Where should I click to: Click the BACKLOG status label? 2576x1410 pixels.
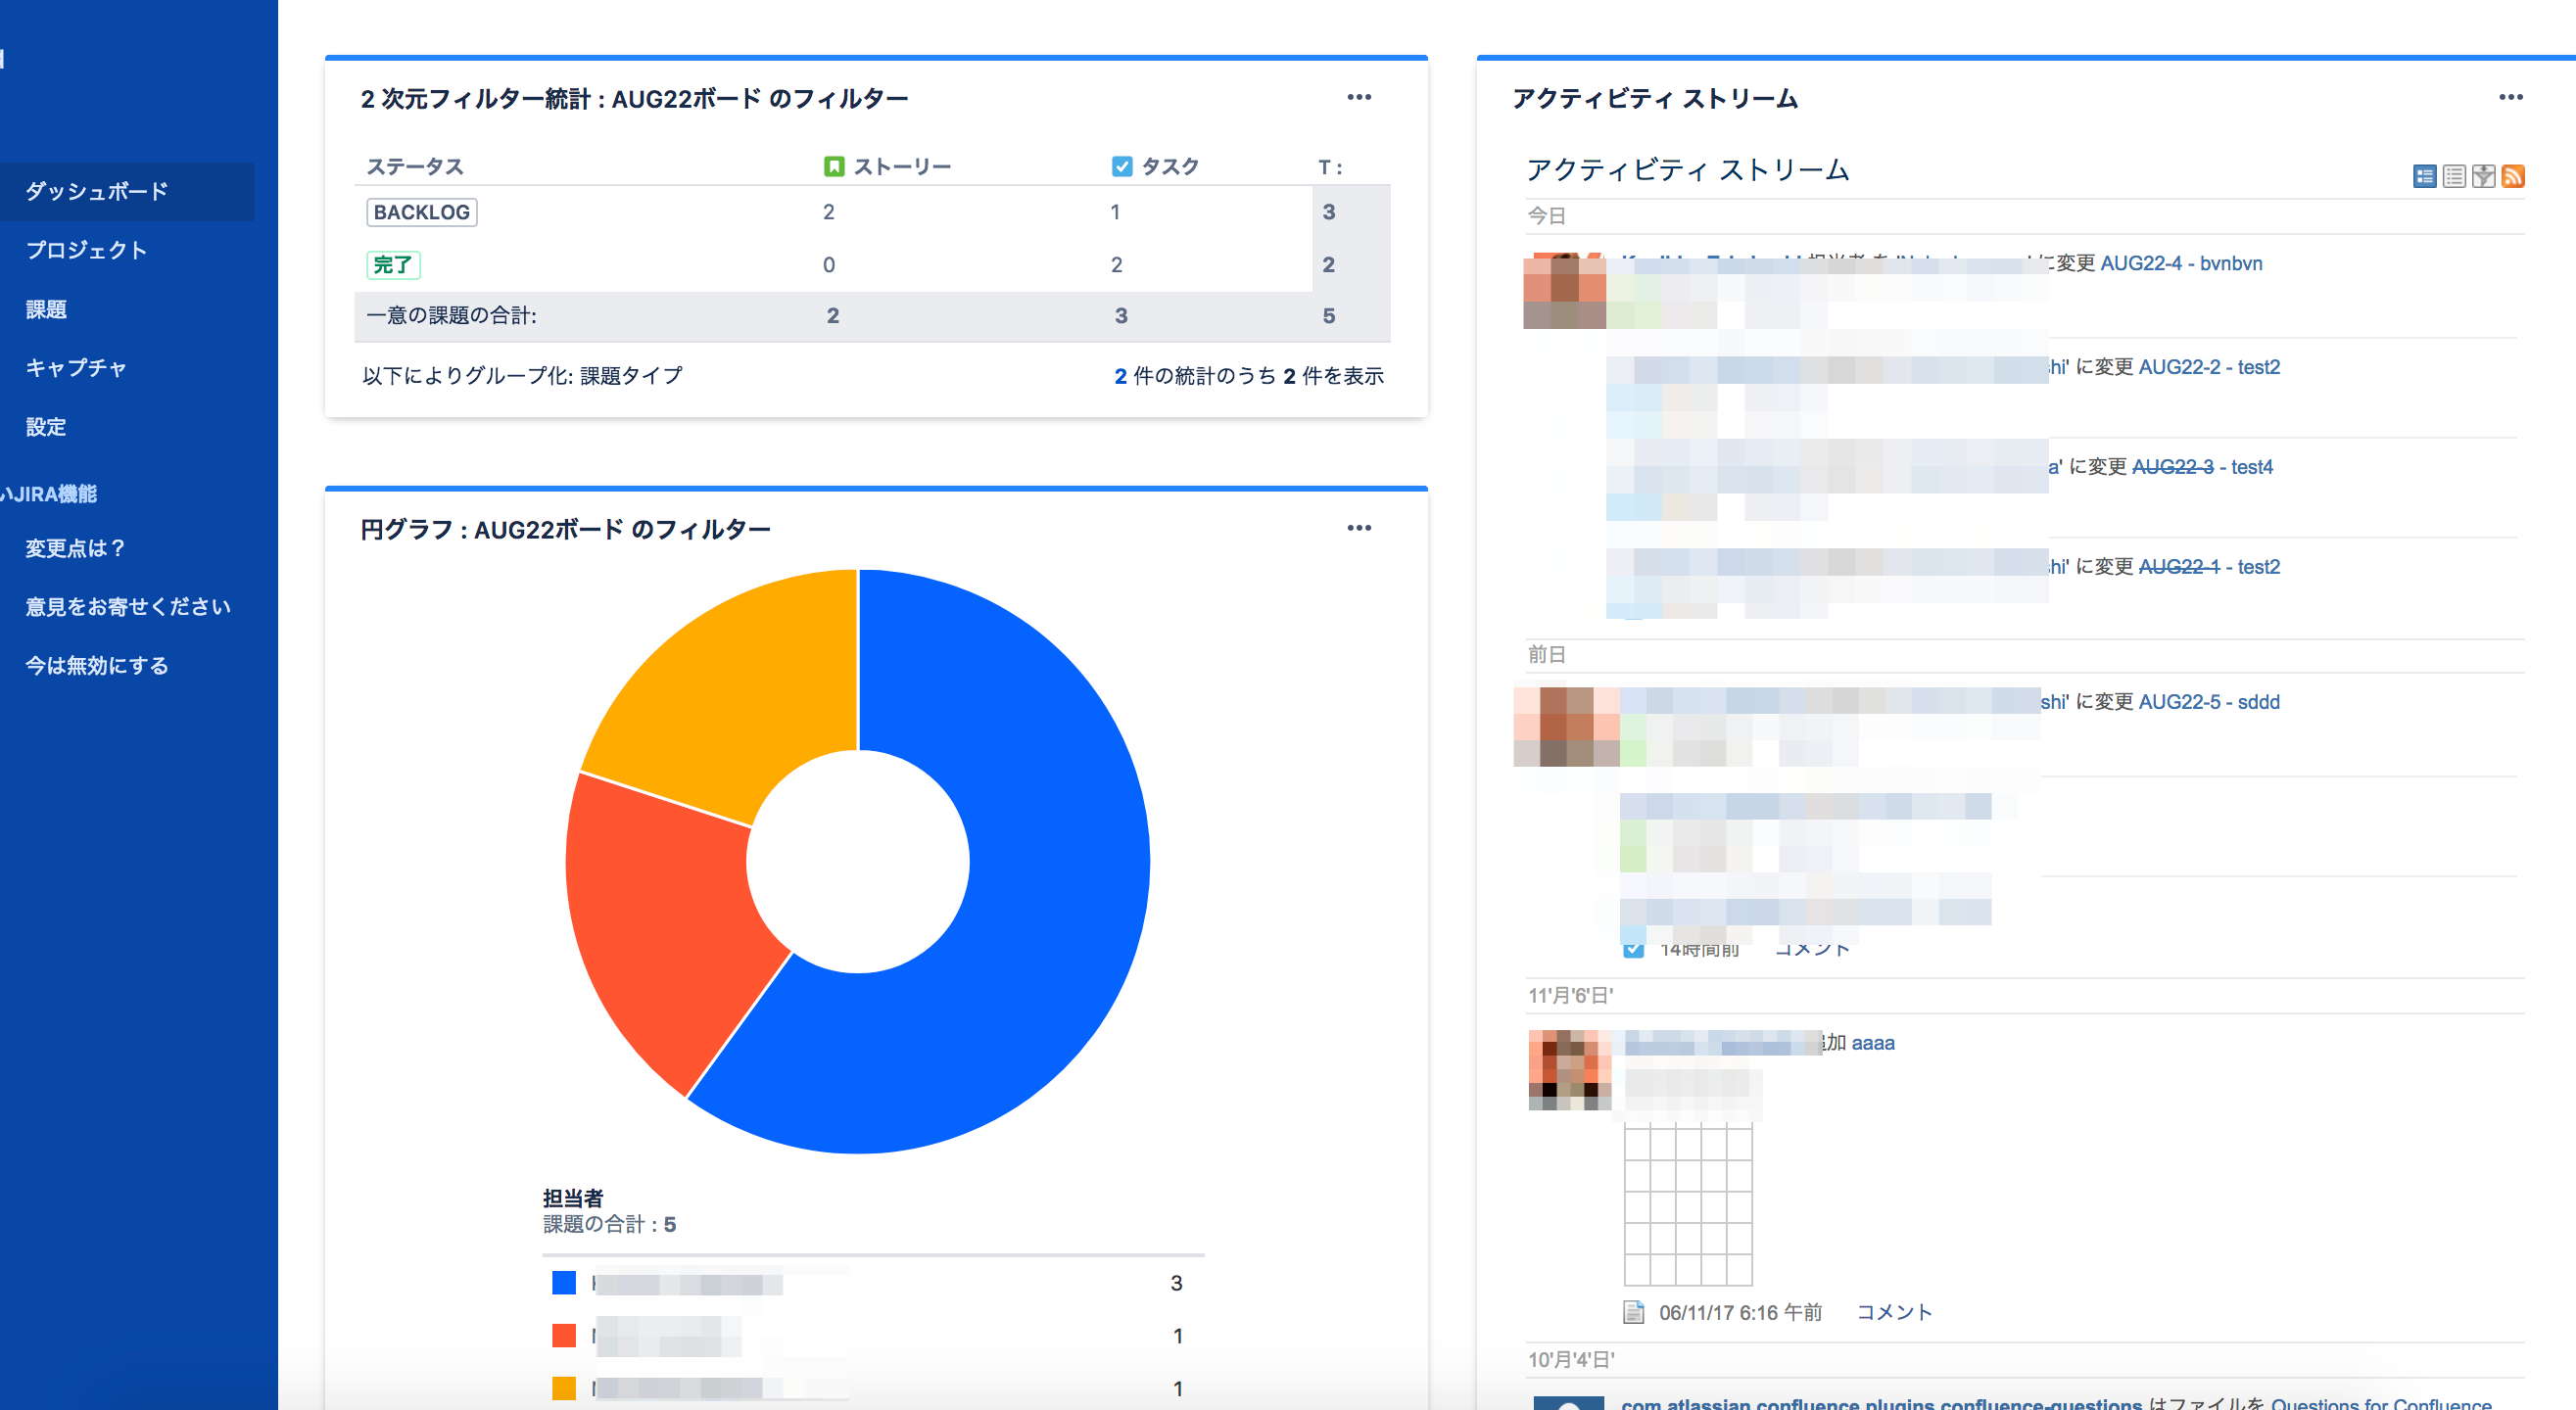point(422,212)
